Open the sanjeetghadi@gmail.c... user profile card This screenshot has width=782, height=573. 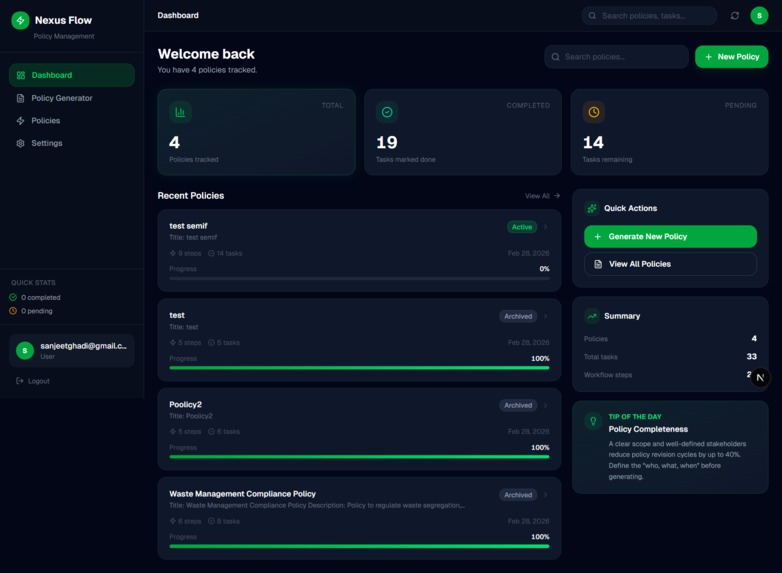(72, 351)
